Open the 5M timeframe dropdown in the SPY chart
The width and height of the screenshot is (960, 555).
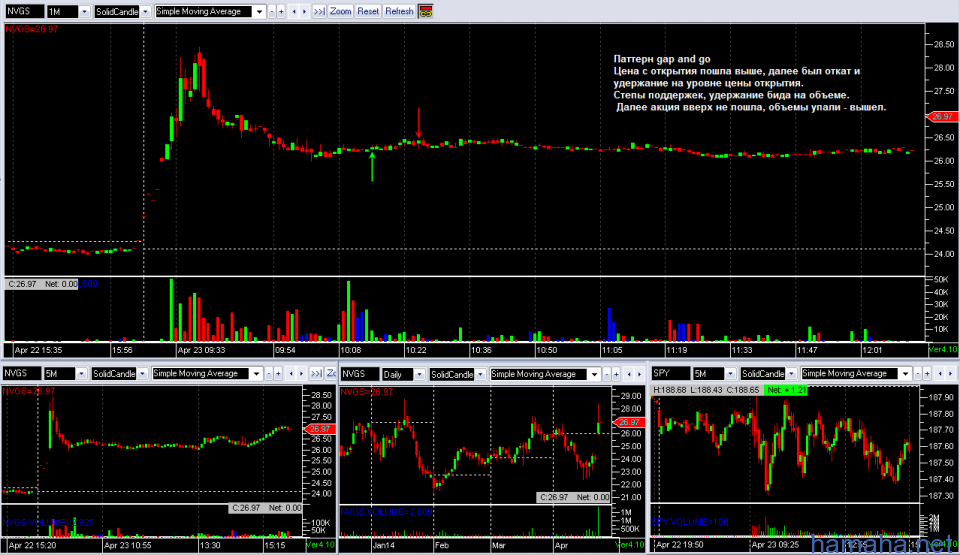pos(730,374)
